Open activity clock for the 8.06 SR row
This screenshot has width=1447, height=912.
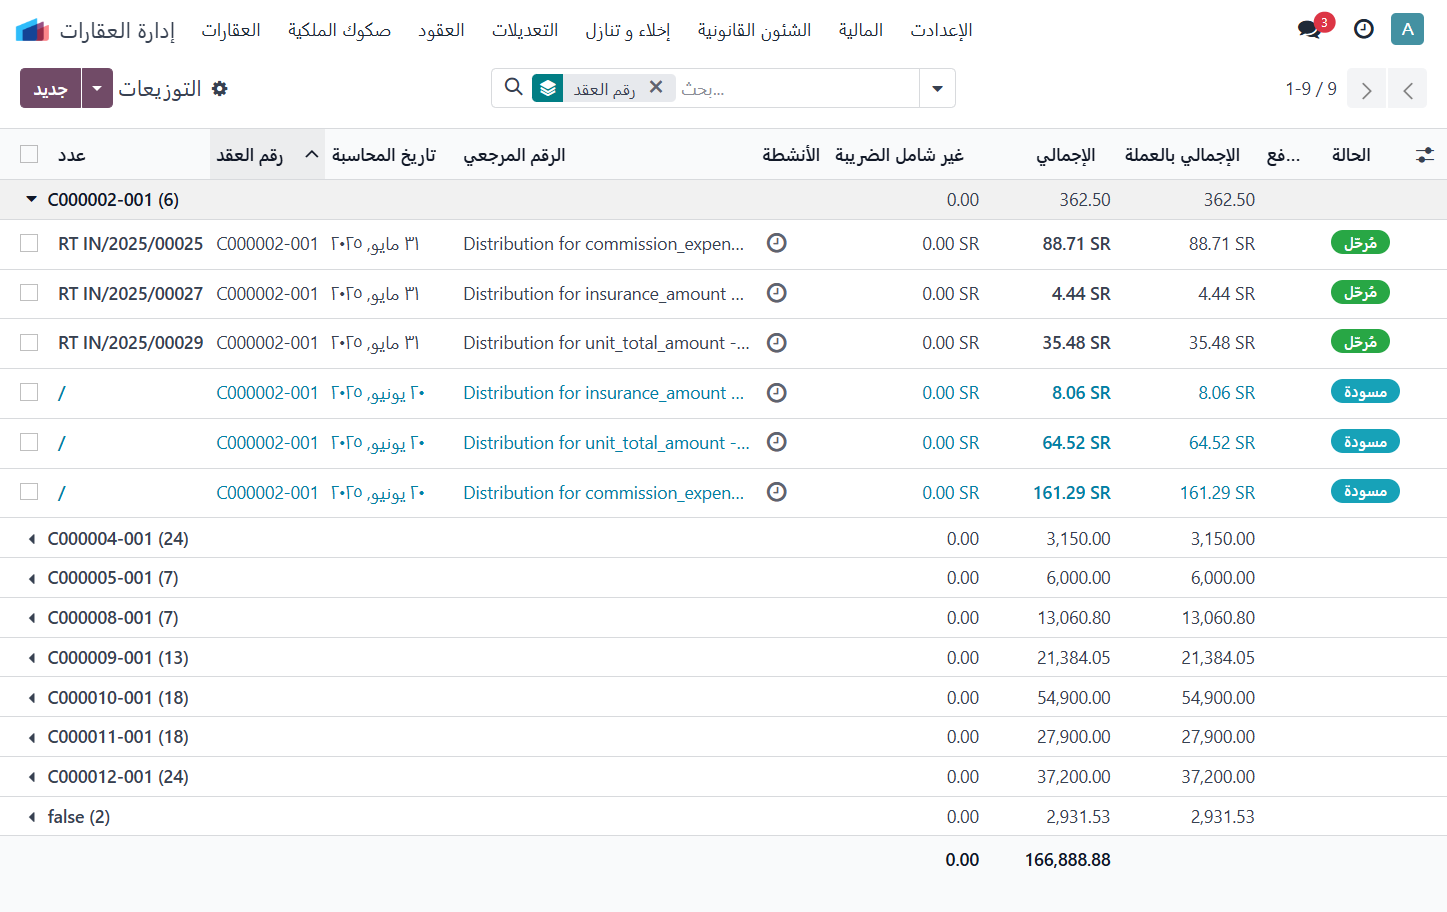click(777, 393)
